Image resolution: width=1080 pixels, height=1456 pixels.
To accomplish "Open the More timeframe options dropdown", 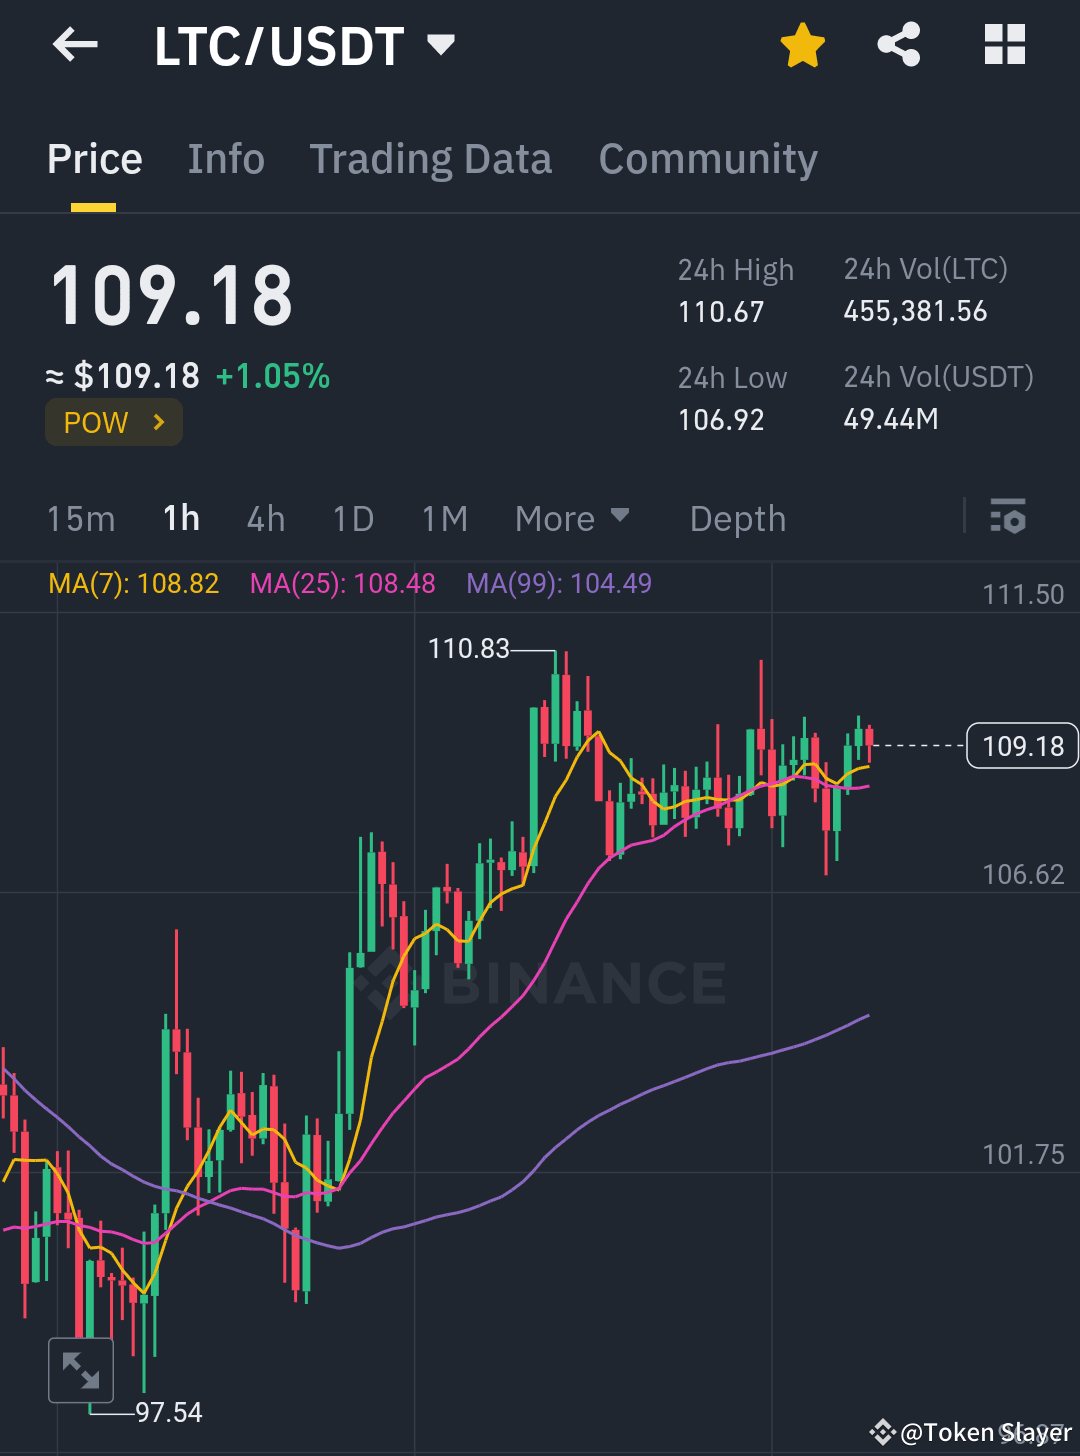I will [x=572, y=518].
